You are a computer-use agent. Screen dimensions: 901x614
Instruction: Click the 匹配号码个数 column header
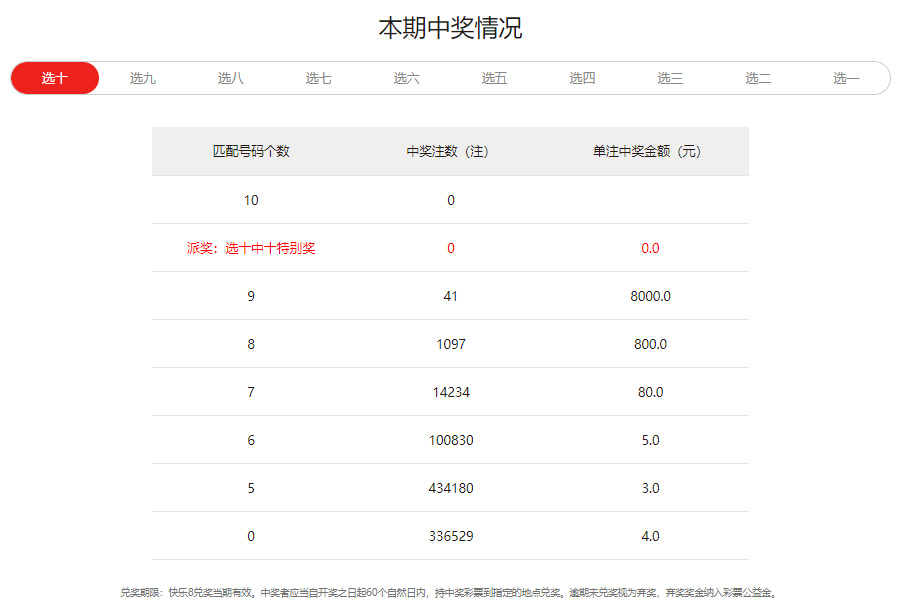pos(251,151)
